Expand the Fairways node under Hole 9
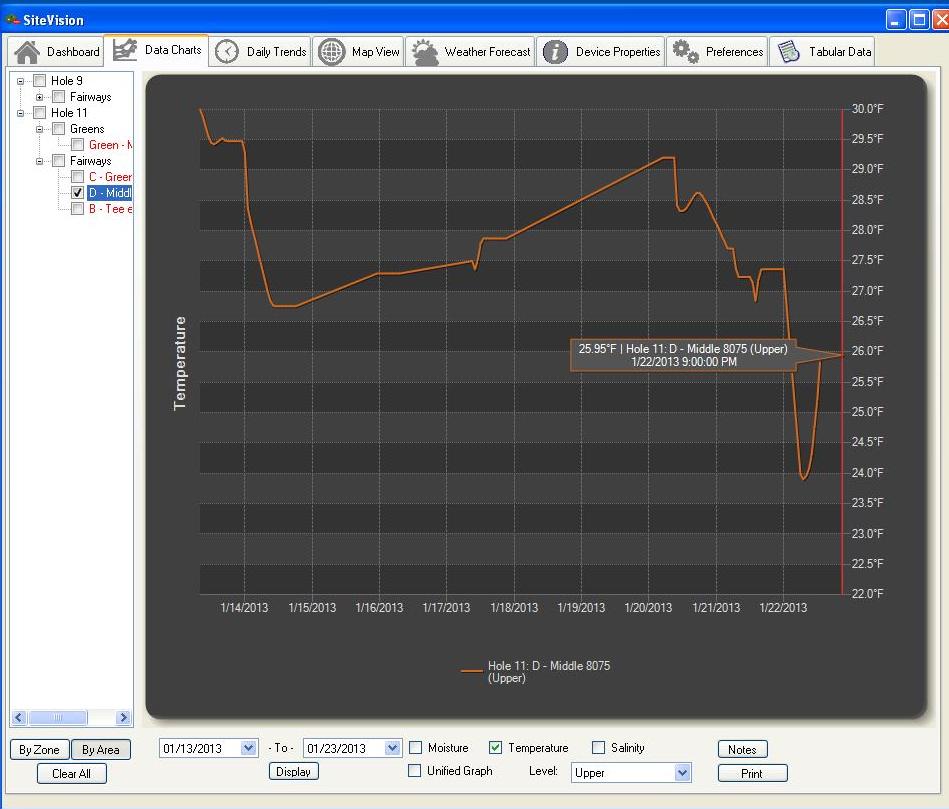949x809 pixels. [39, 97]
